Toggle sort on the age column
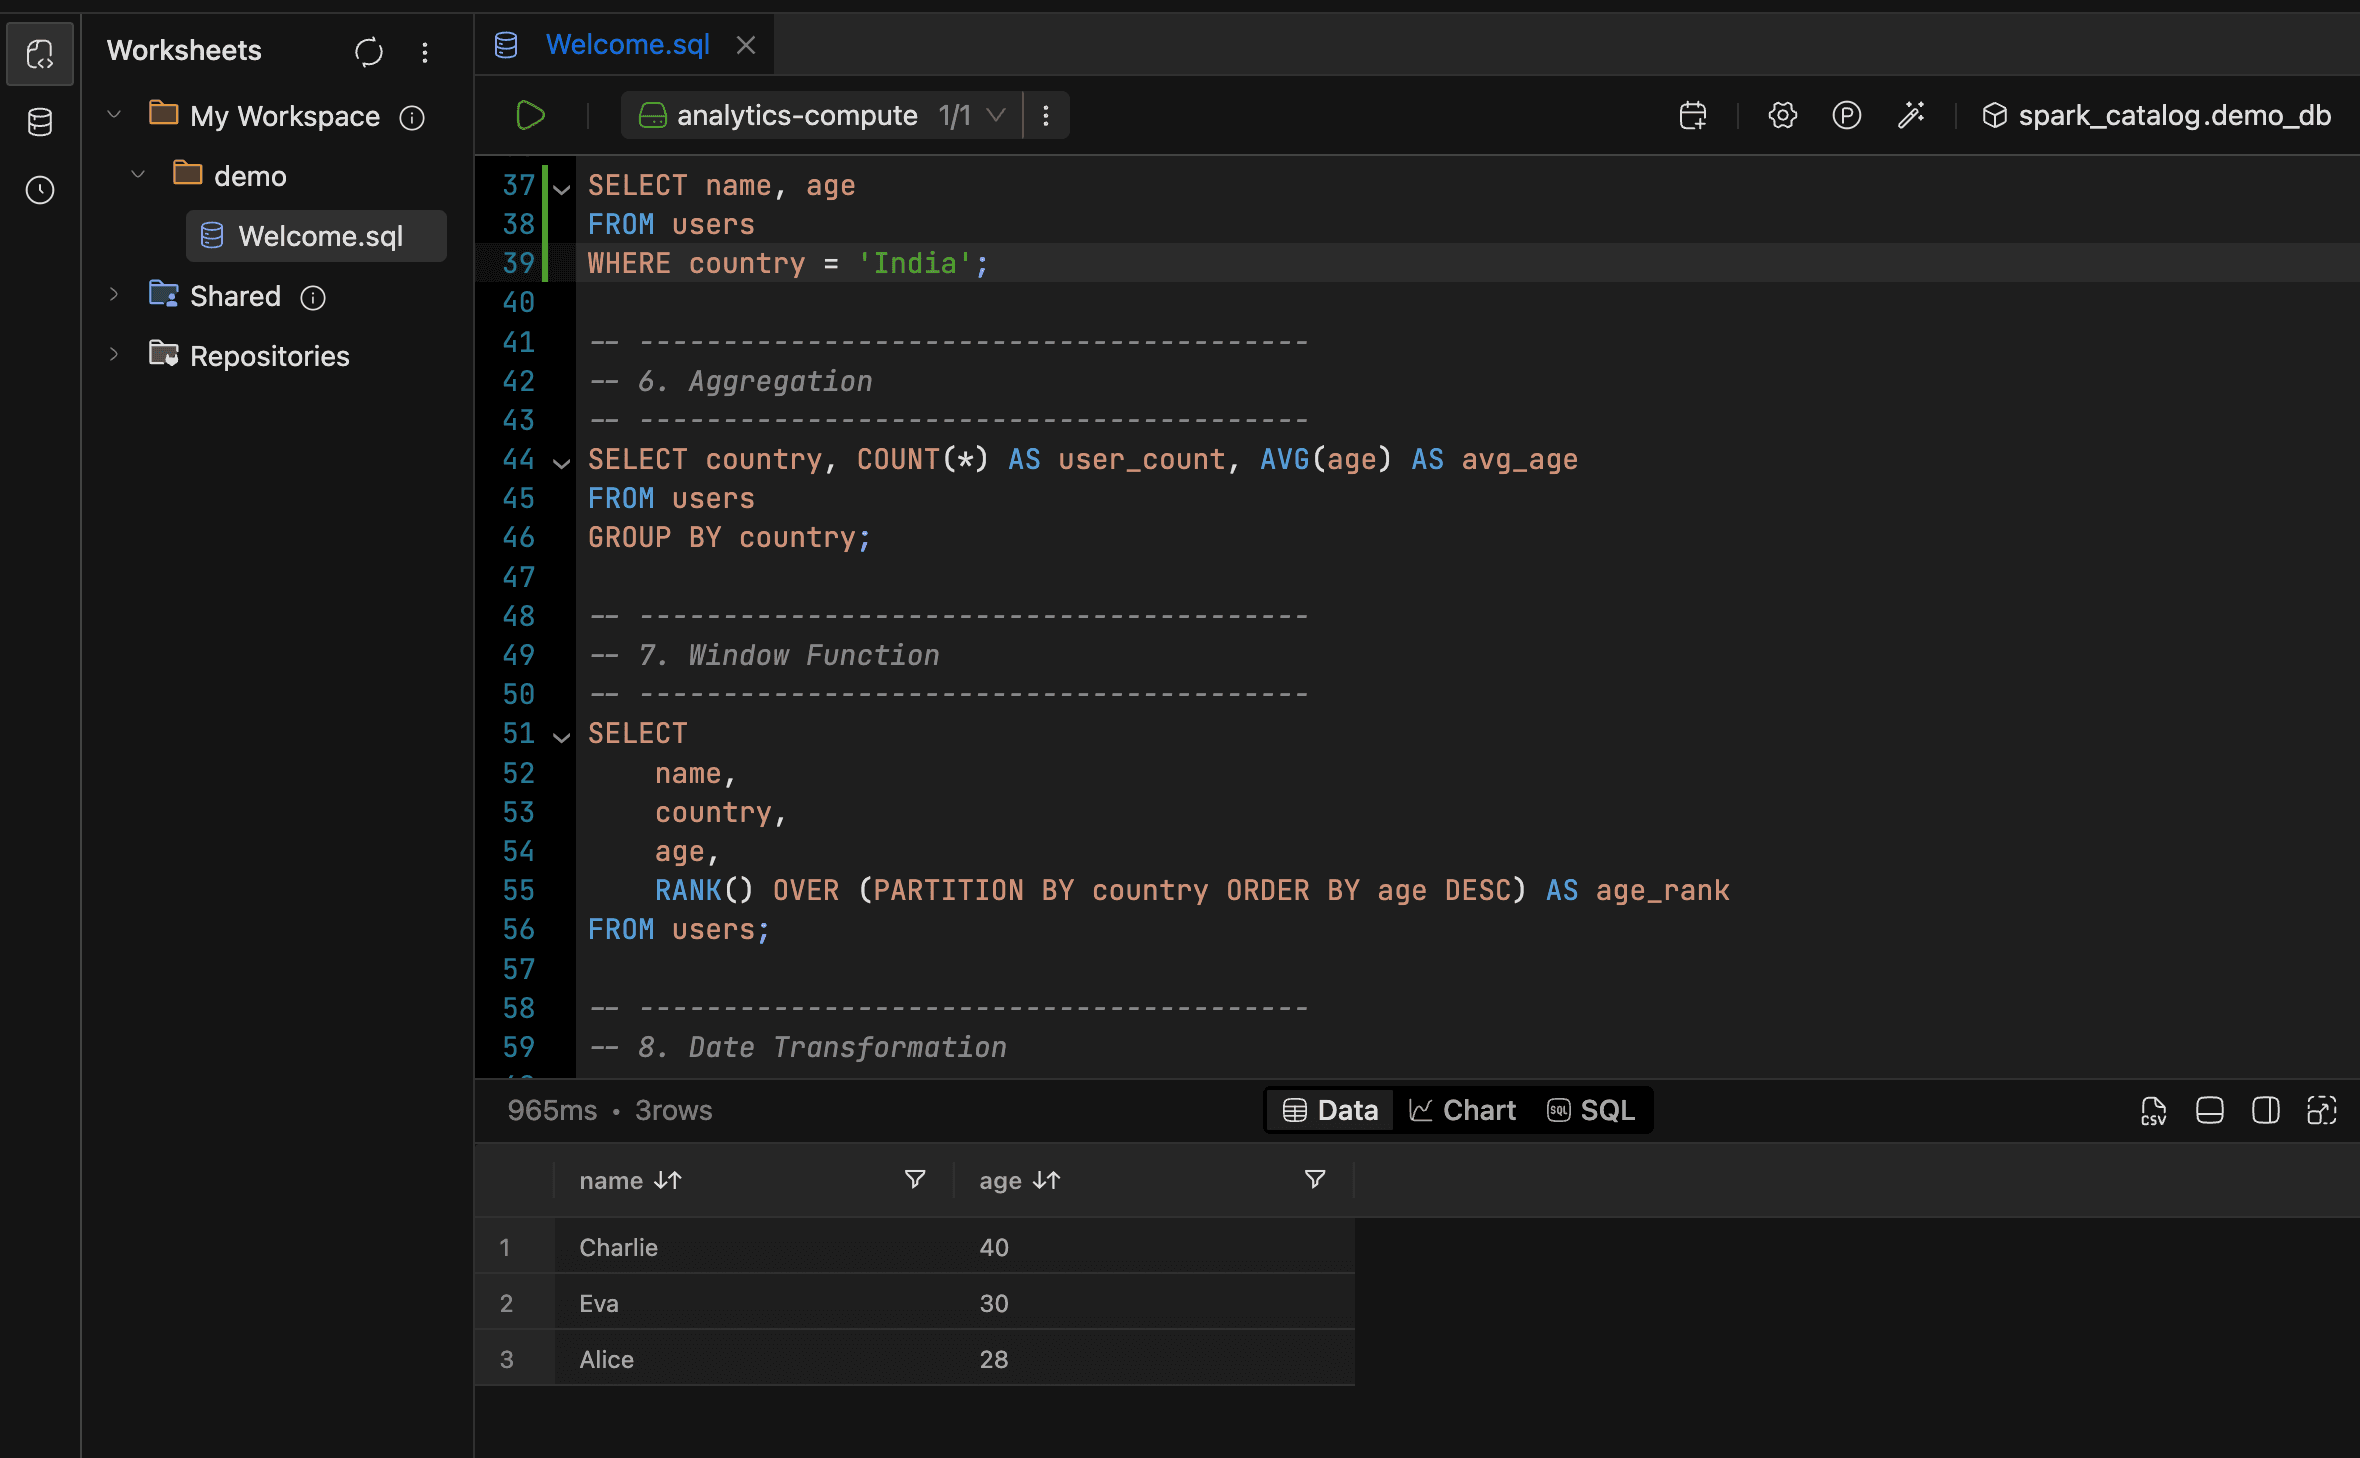The image size is (2360, 1458). pos(1046,1181)
